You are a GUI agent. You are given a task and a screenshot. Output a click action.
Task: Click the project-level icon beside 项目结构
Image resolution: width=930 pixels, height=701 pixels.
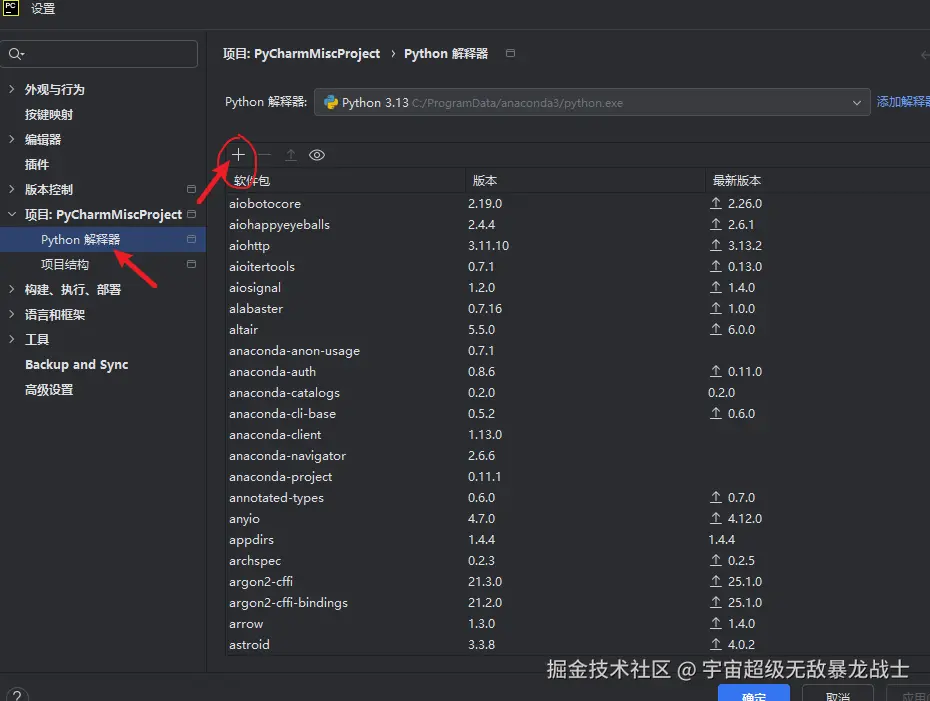tap(191, 264)
